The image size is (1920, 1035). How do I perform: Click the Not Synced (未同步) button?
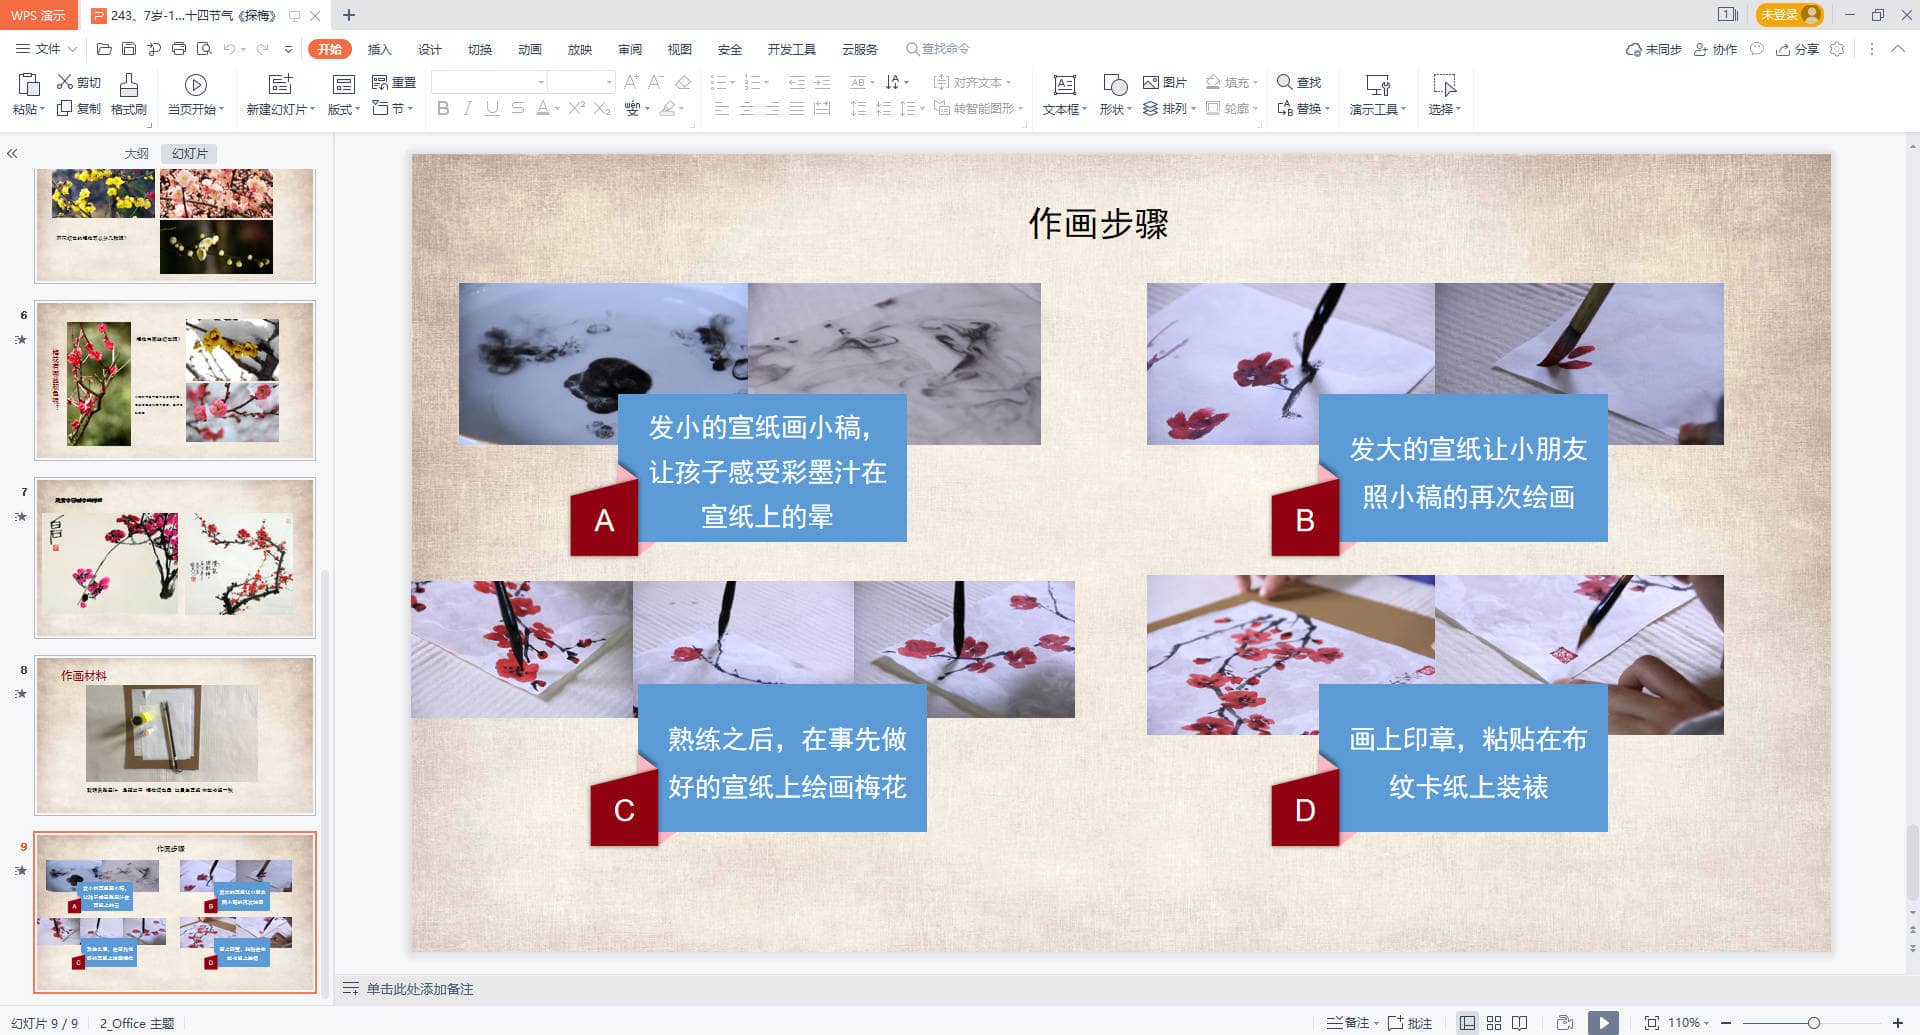pyautogui.click(x=1654, y=49)
